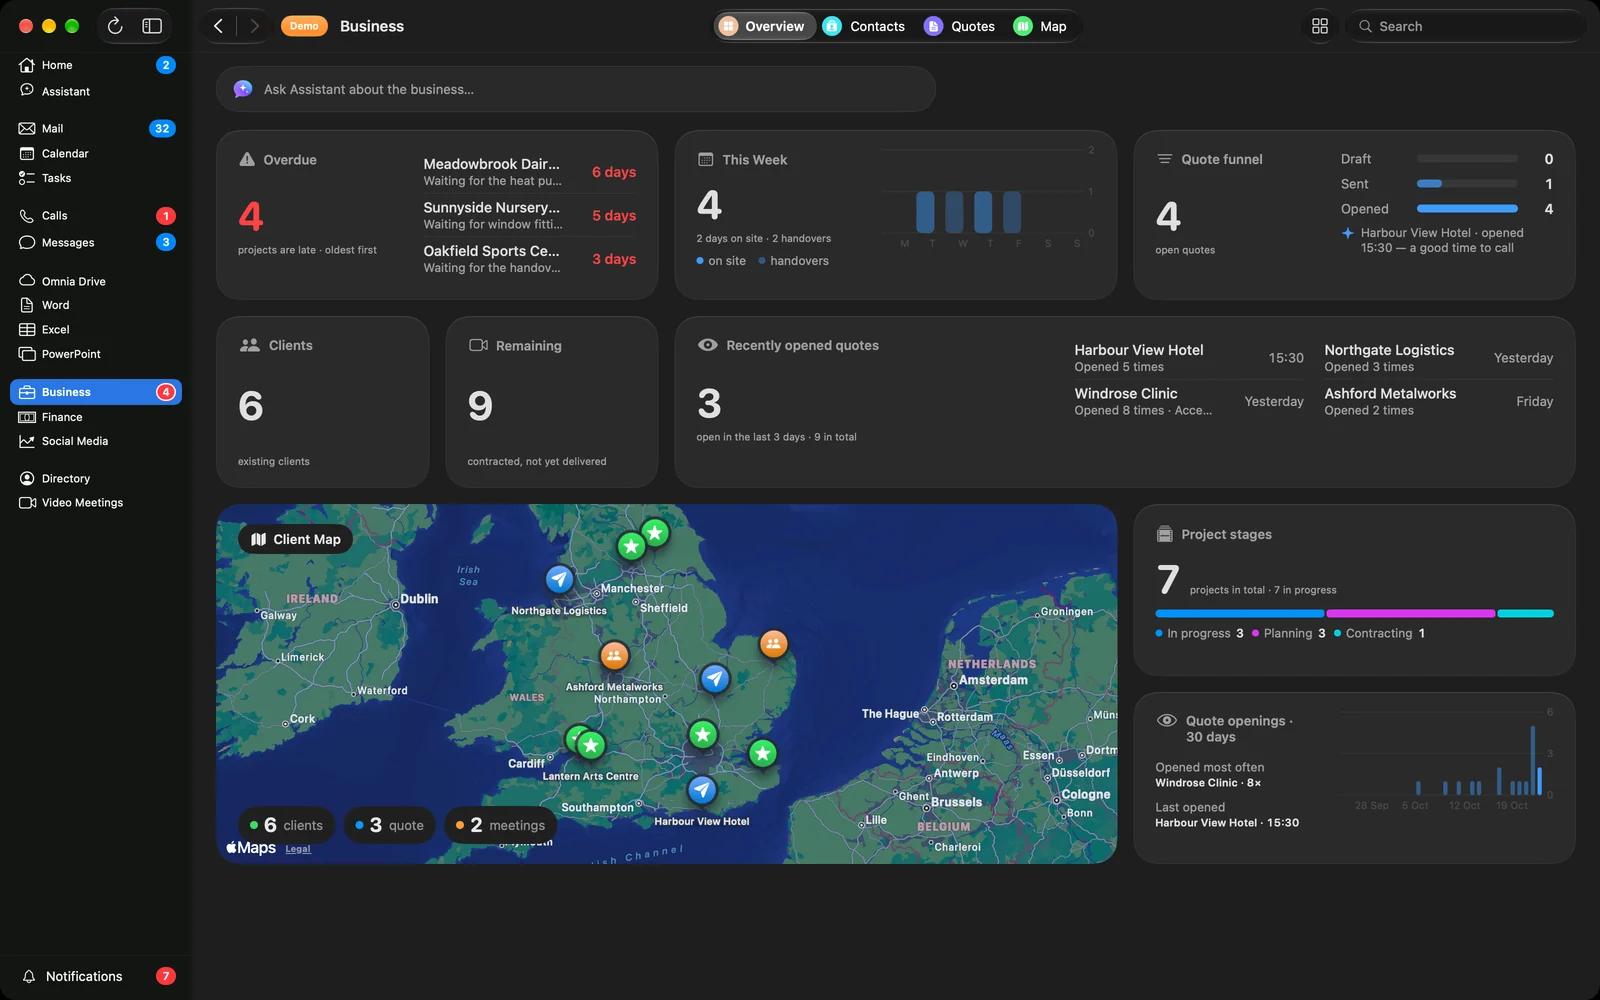
Task: Open the grid layout icon near Search
Action: [x=1320, y=26]
